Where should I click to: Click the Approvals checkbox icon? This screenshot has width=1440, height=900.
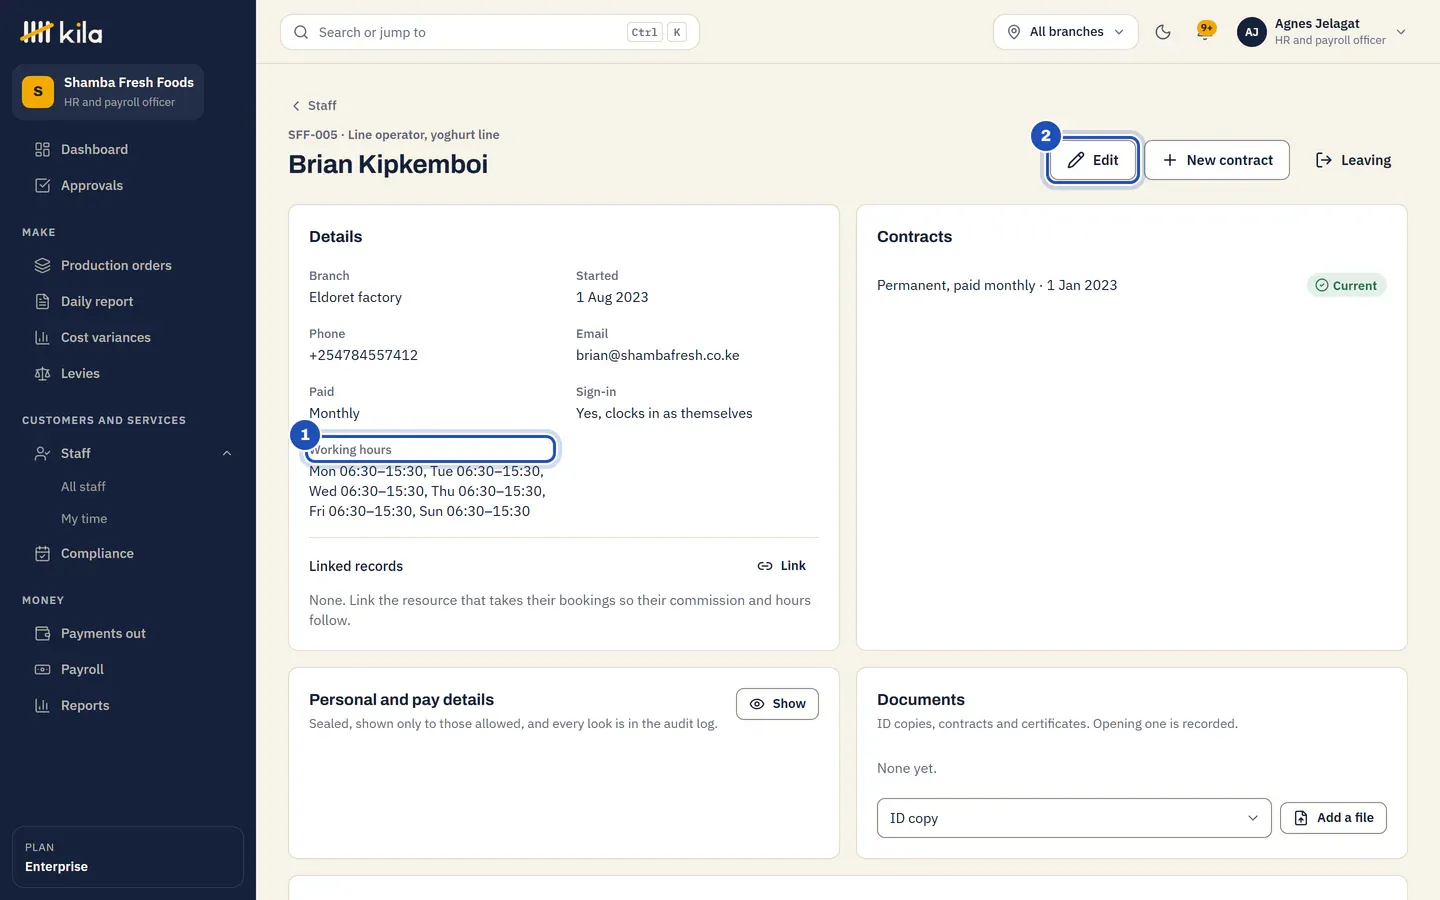tap(42, 186)
